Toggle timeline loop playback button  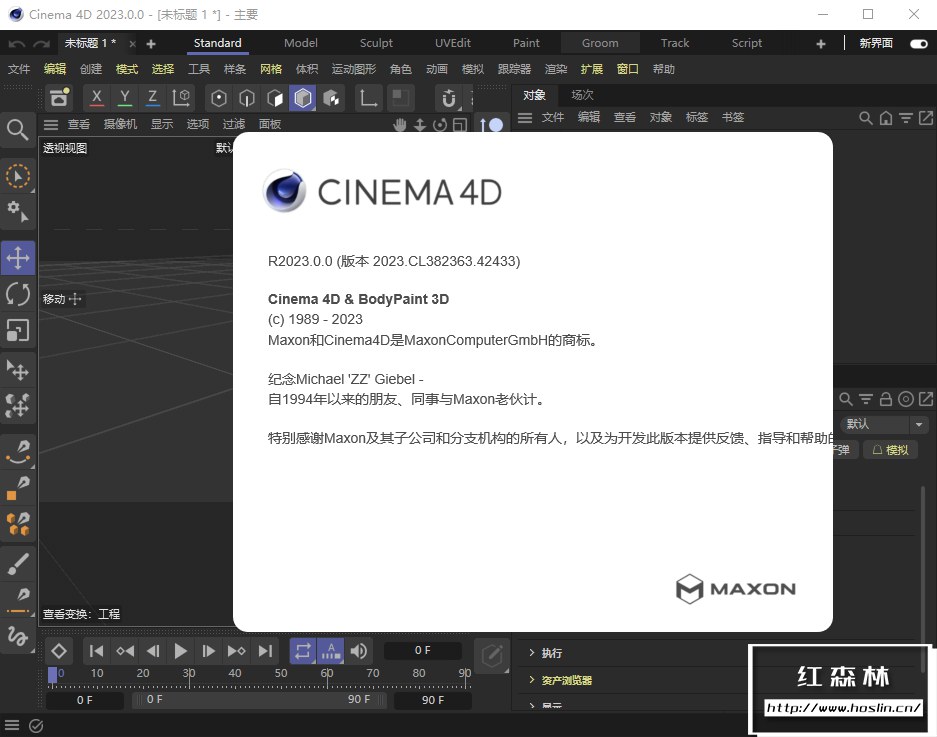click(302, 651)
